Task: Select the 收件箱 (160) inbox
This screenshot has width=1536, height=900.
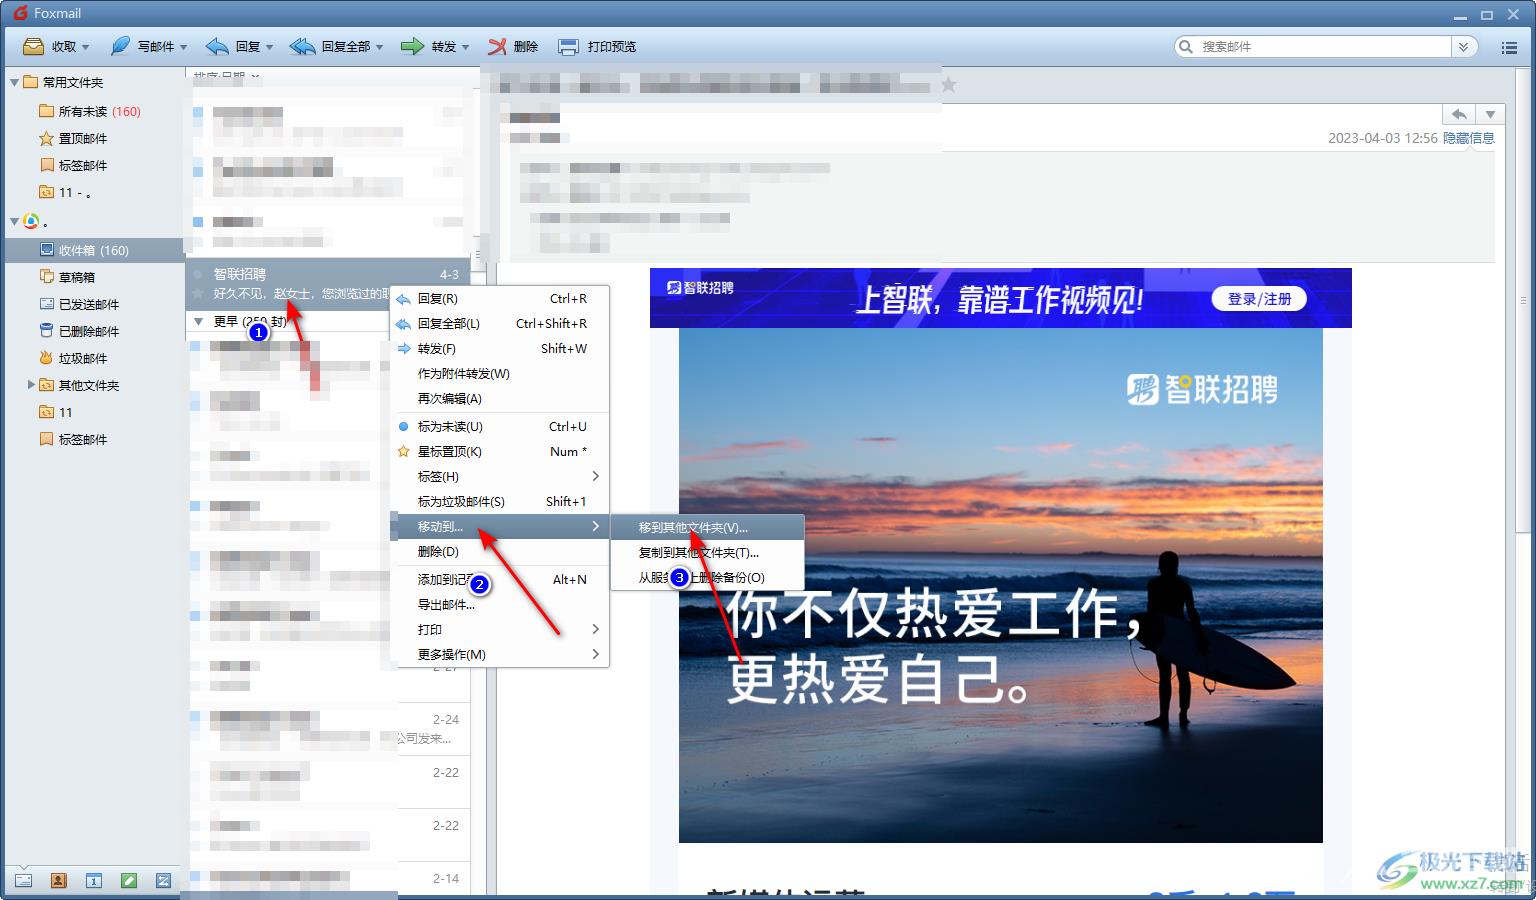Action: 92,250
